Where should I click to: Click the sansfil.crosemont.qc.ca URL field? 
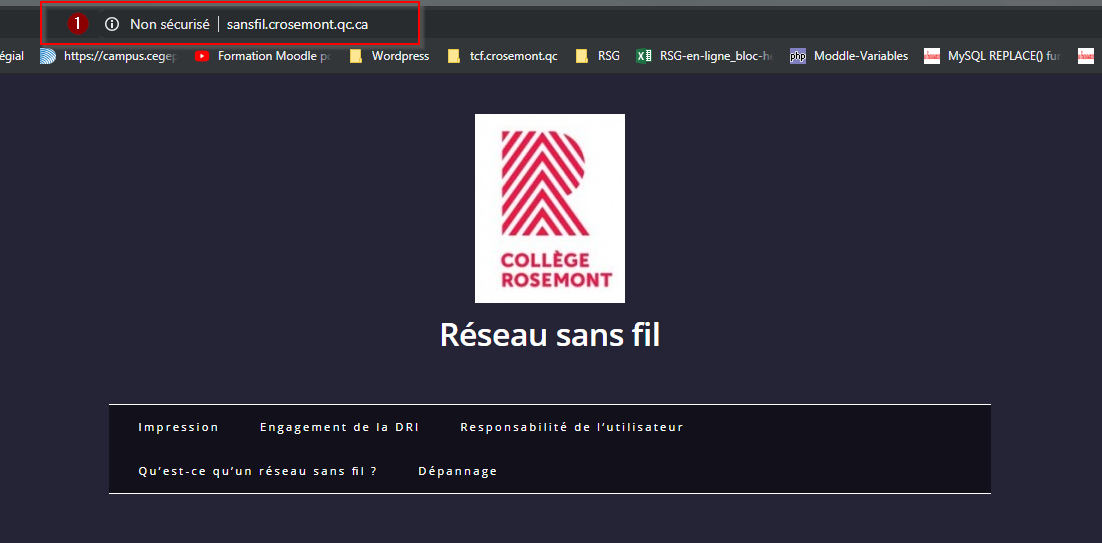pos(297,24)
